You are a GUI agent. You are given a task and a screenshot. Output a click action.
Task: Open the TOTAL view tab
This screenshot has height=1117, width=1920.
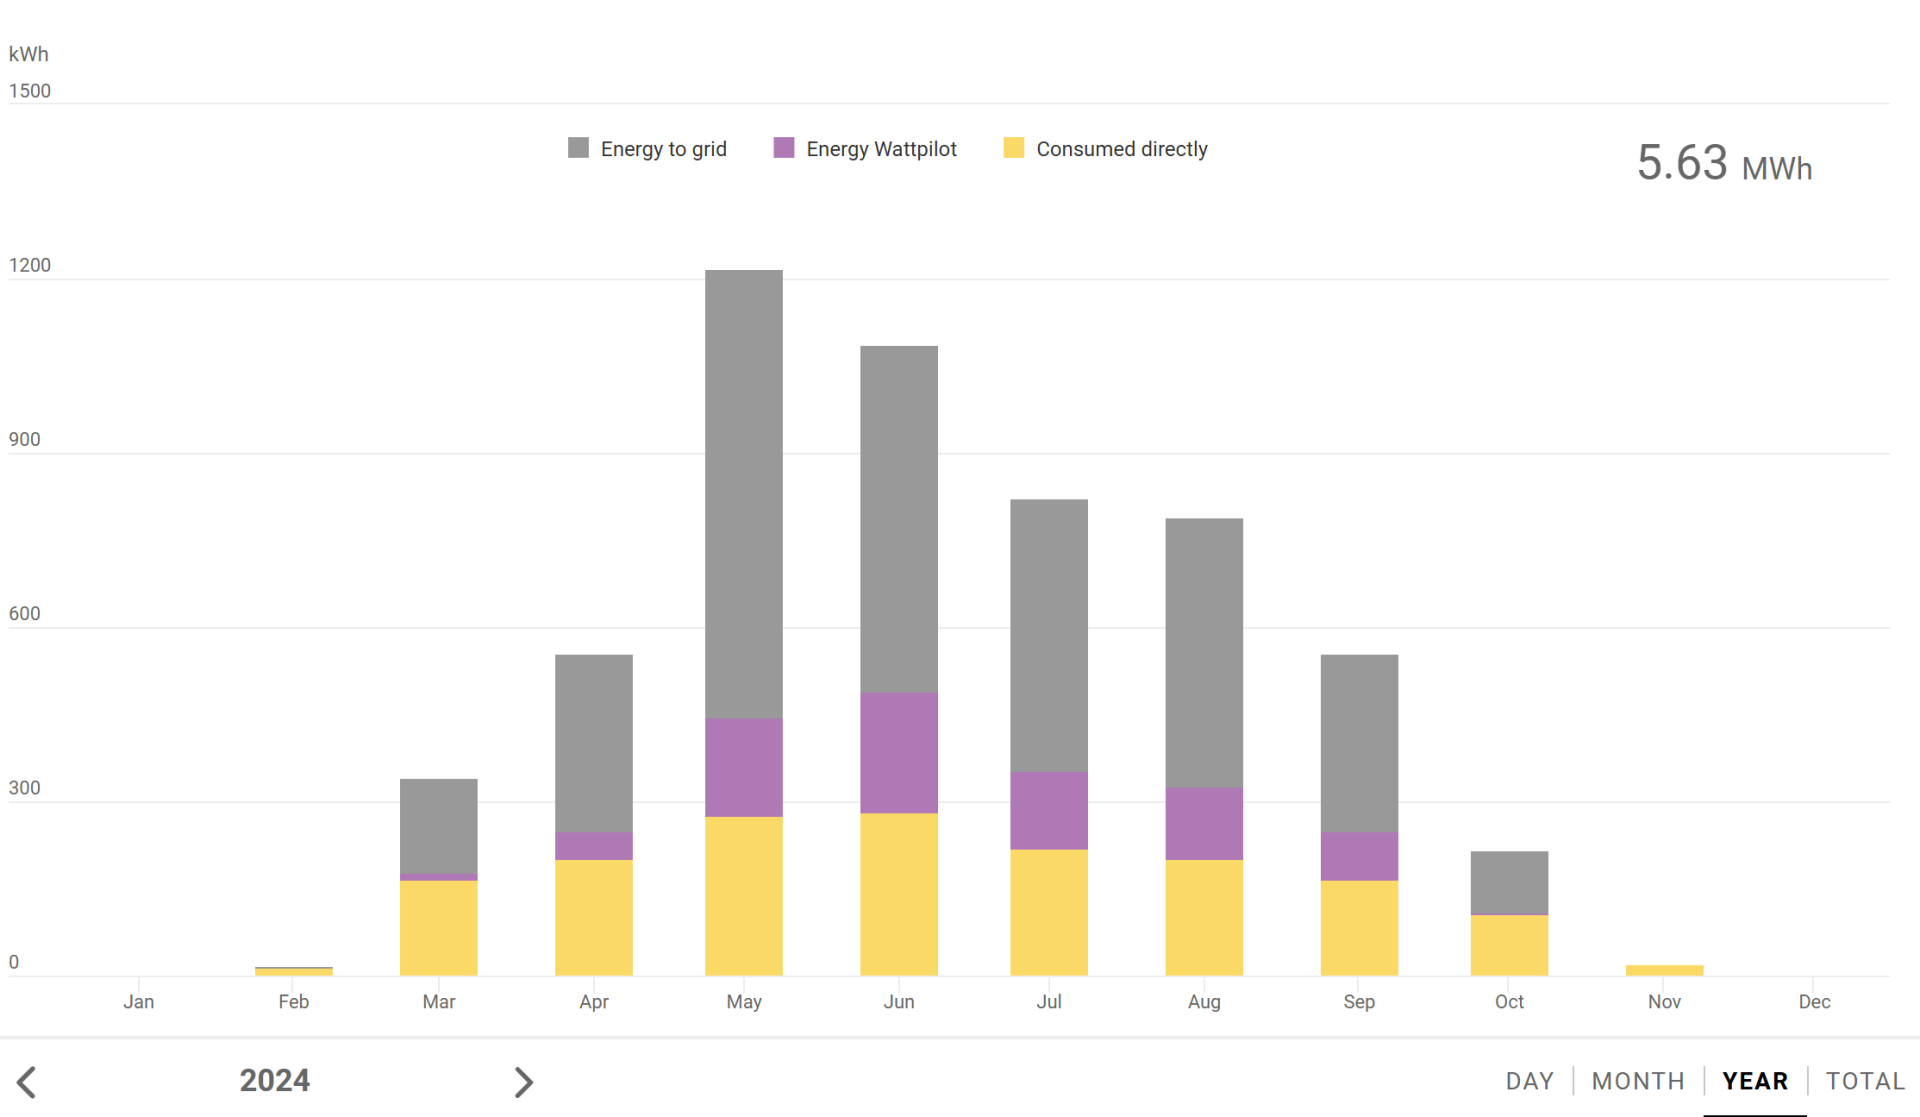point(1864,1081)
